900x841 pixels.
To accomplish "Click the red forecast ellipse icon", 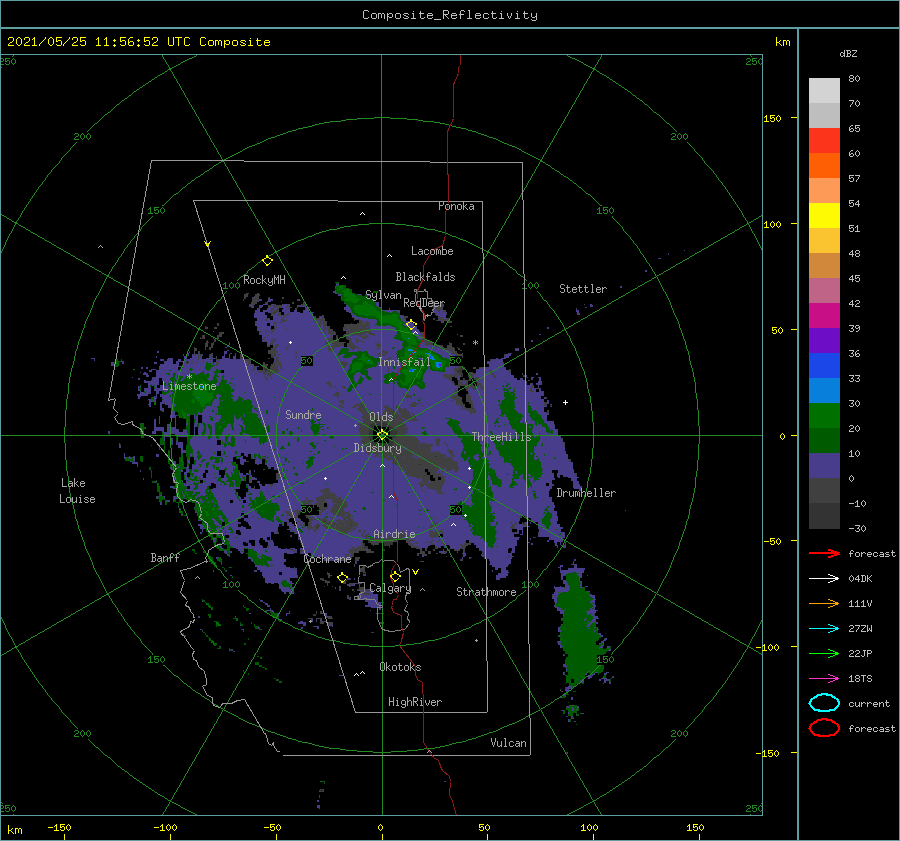I will tap(824, 728).
